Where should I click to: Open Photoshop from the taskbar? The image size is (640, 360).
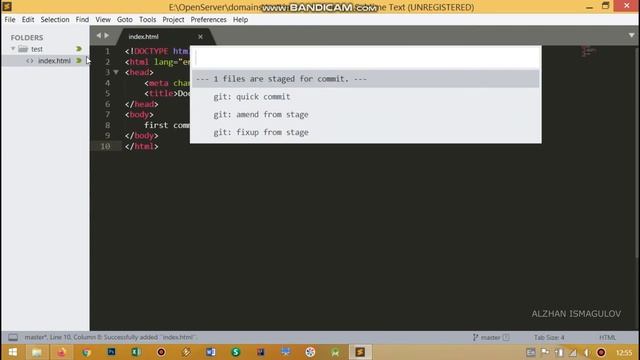(x=111, y=352)
